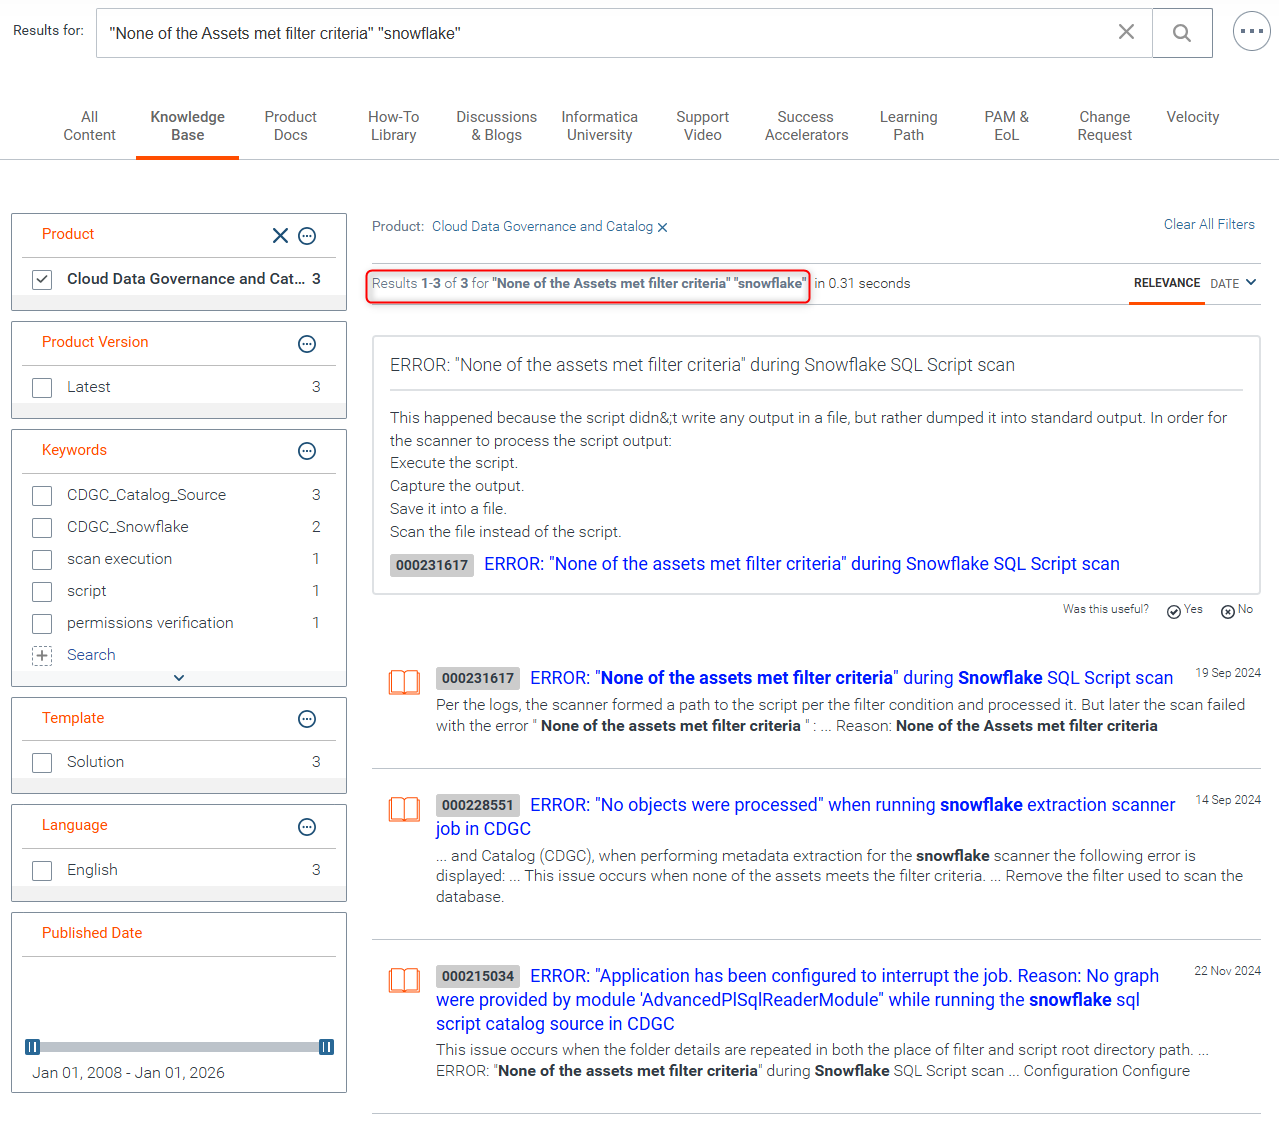Open Keywords facet options ellipsis
1279x1121 pixels.
pos(307,451)
